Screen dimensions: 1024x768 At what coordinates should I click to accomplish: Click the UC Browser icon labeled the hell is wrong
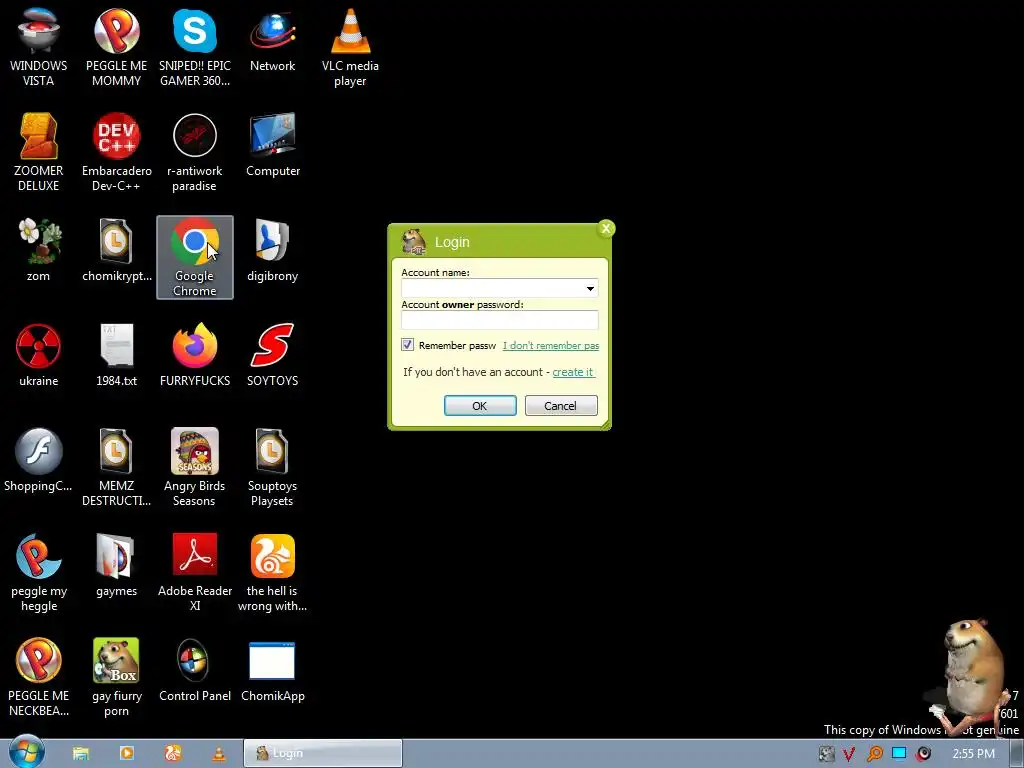click(x=272, y=572)
